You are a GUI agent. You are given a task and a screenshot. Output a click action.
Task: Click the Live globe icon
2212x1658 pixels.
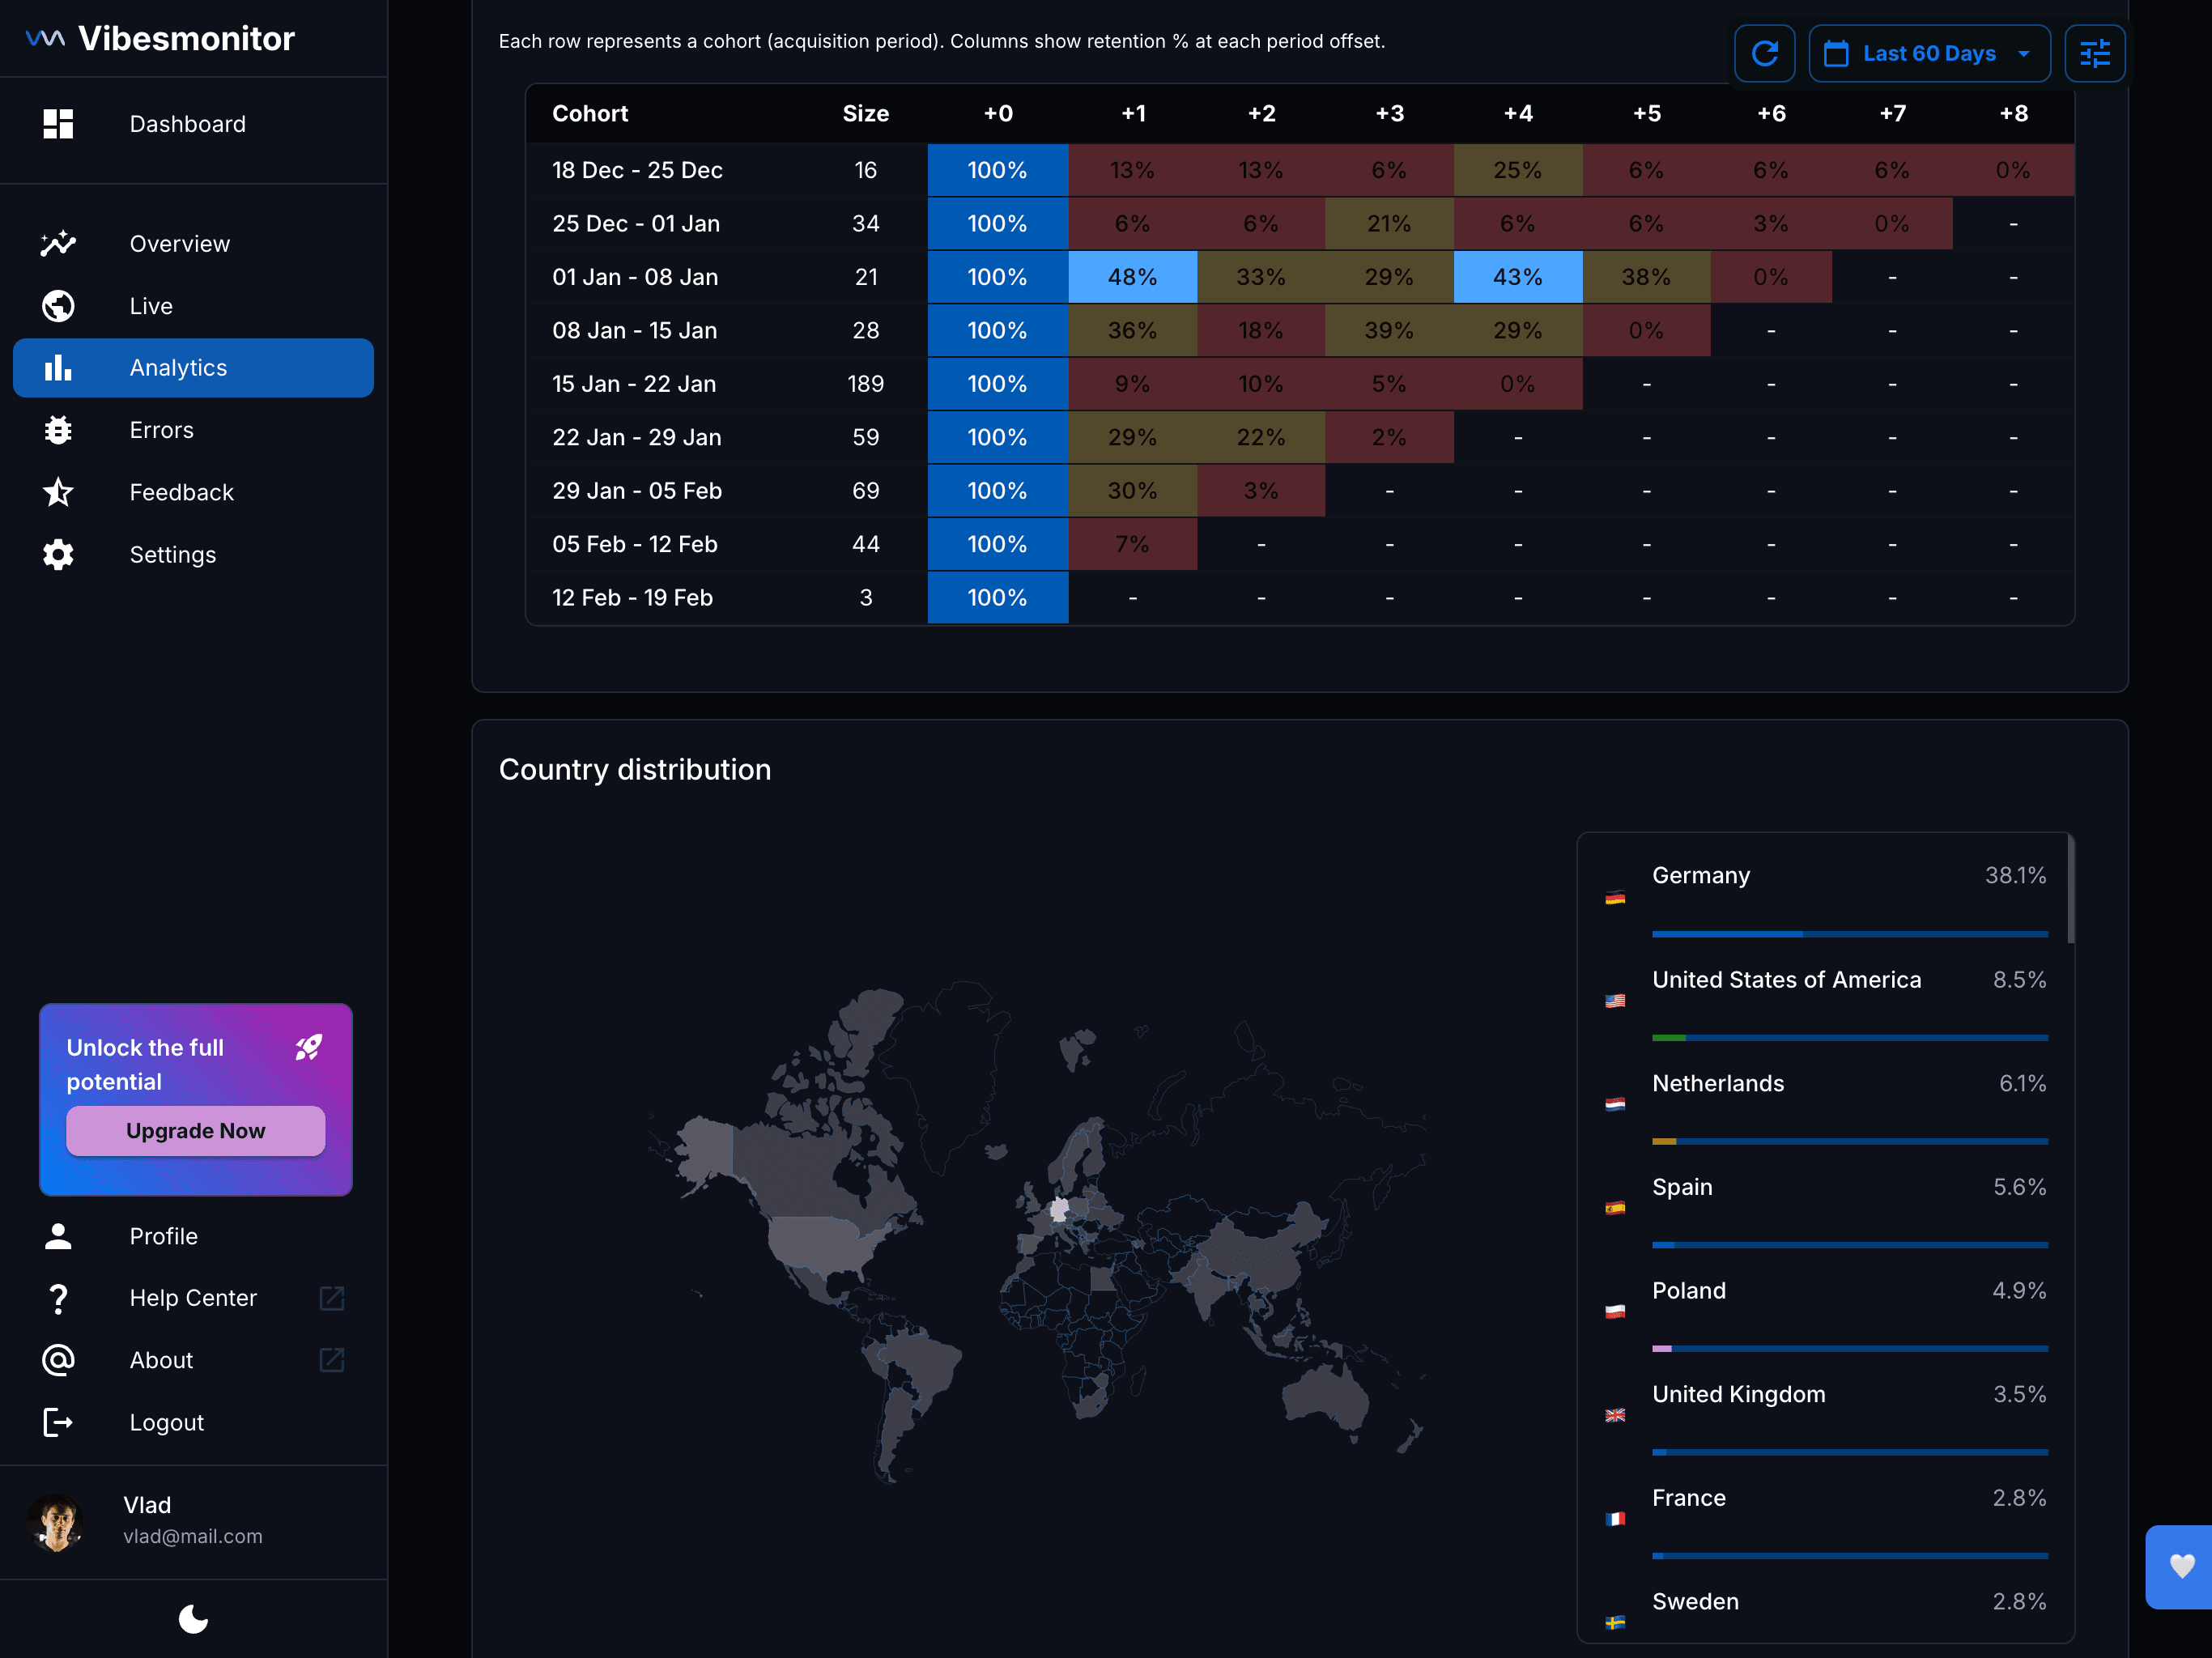click(58, 306)
